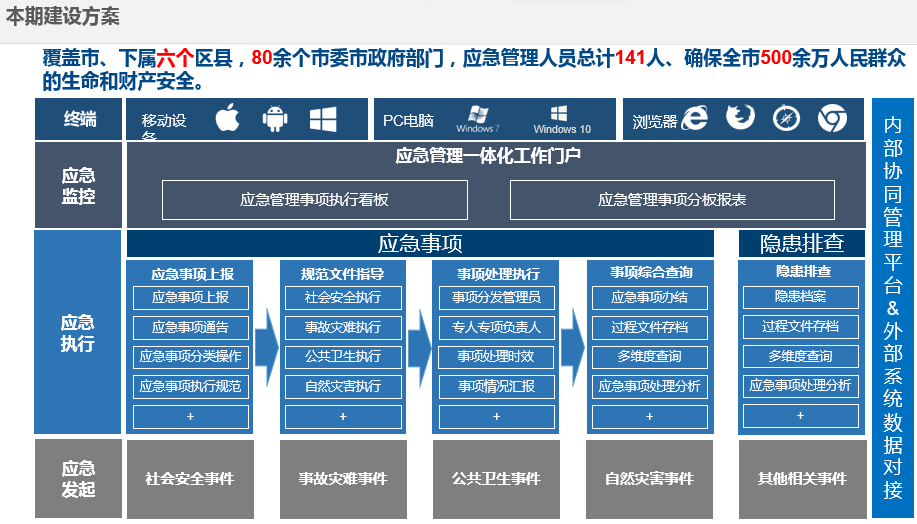Click the 应急事项办结 box
The image size is (917, 524).
(x=650, y=298)
